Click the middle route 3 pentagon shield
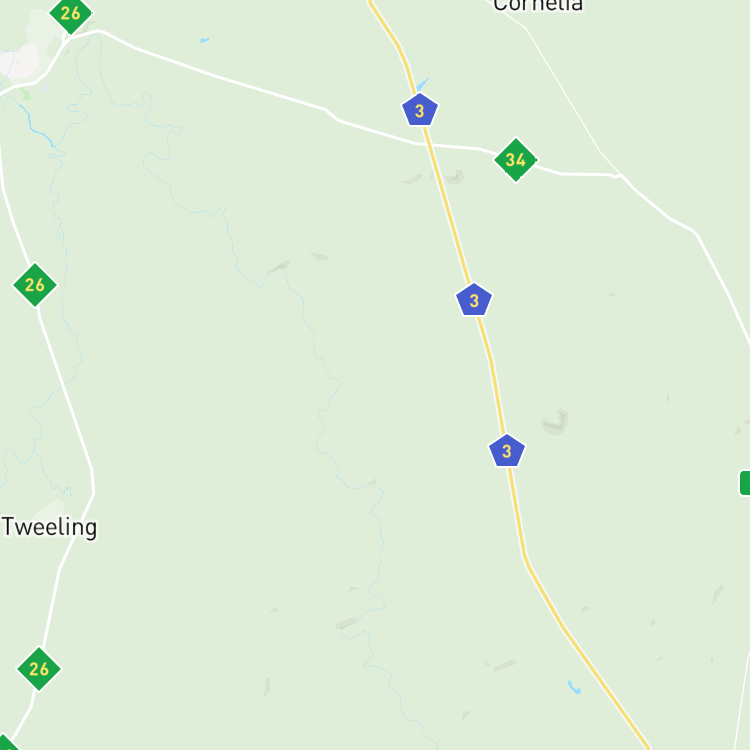The height and width of the screenshot is (750, 750). (x=474, y=300)
